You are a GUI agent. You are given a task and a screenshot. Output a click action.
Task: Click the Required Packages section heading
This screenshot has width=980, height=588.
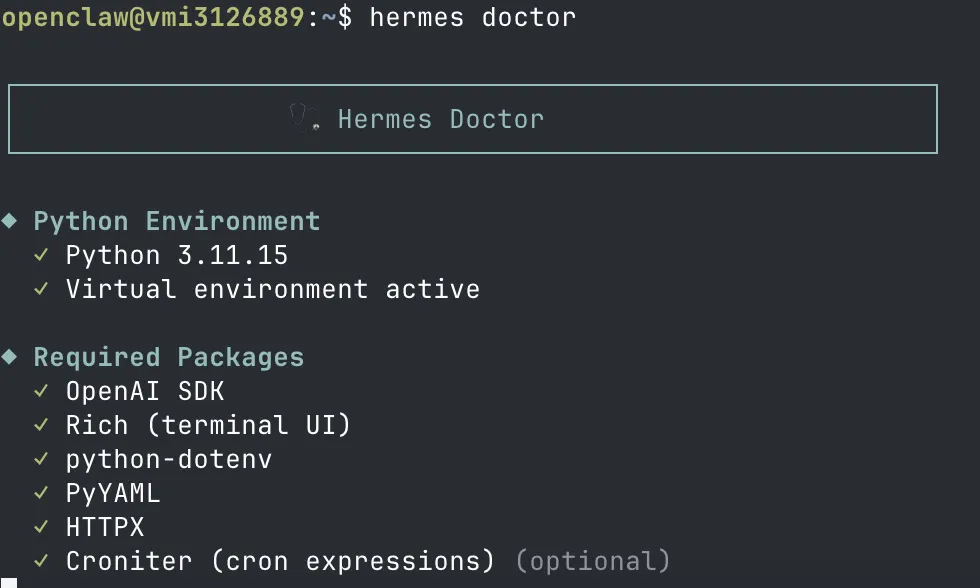click(x=169, y=357)
